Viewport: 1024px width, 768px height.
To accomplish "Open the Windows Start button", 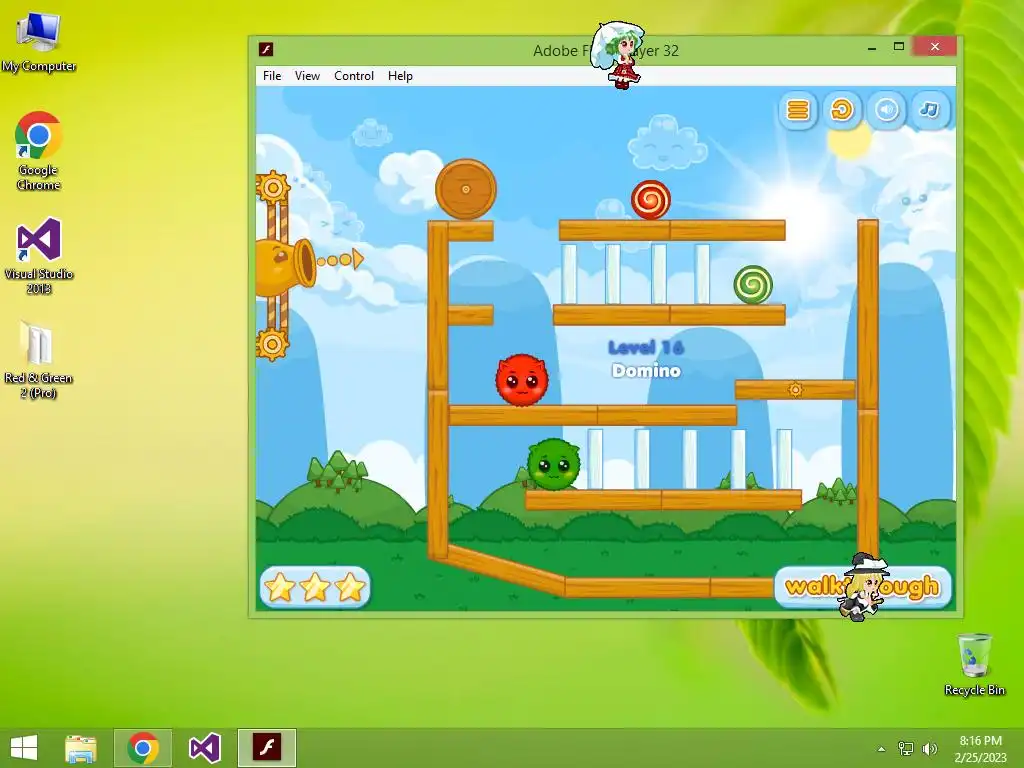I will point(24,748).
